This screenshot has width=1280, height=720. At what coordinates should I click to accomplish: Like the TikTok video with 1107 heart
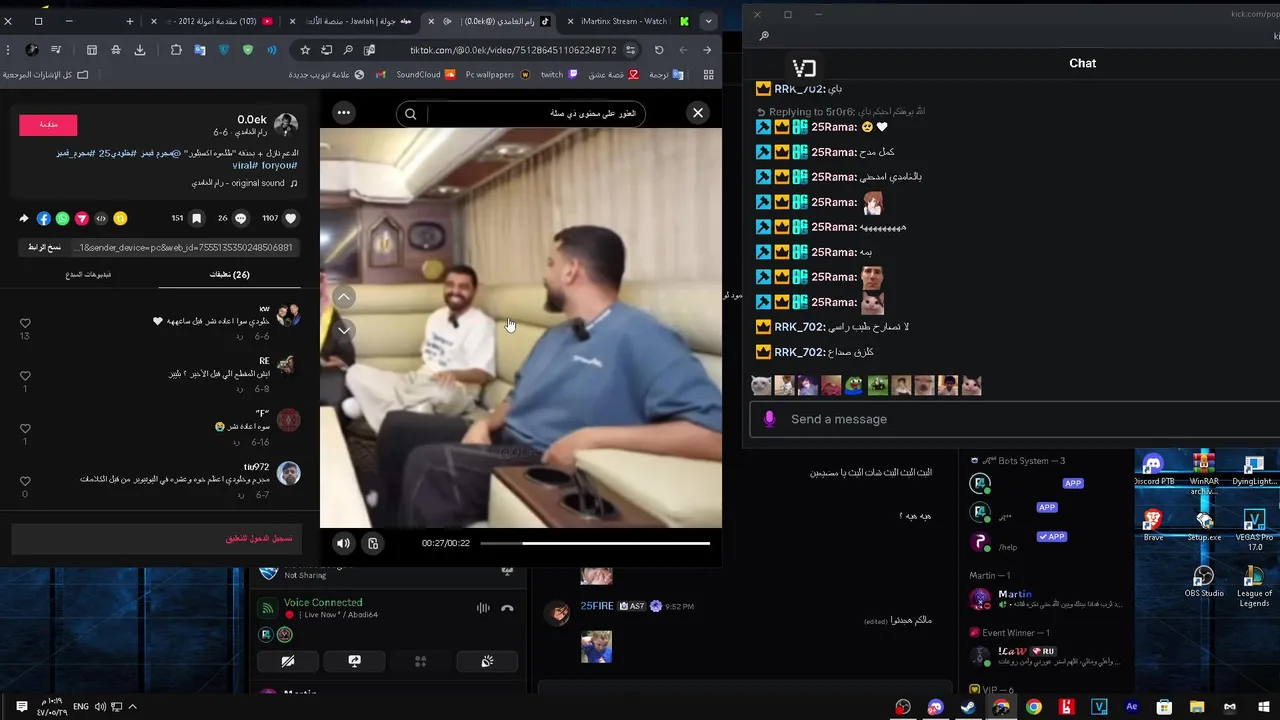pyautogui.click(x=291, y=218)
